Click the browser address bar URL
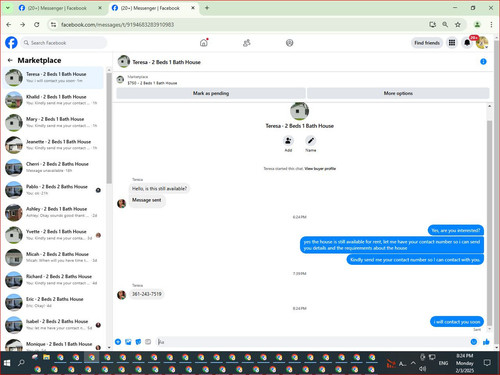 (x=117, y=24)
